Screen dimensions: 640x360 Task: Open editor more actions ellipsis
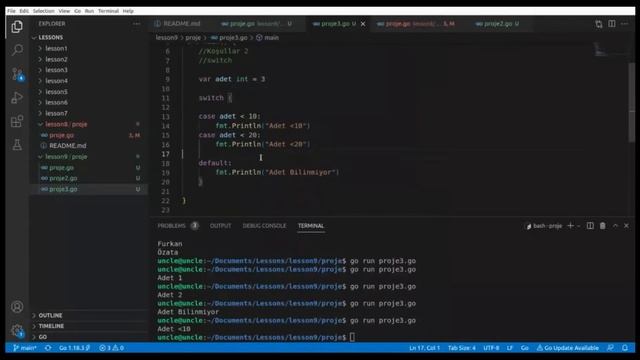[x=624, y=24]
